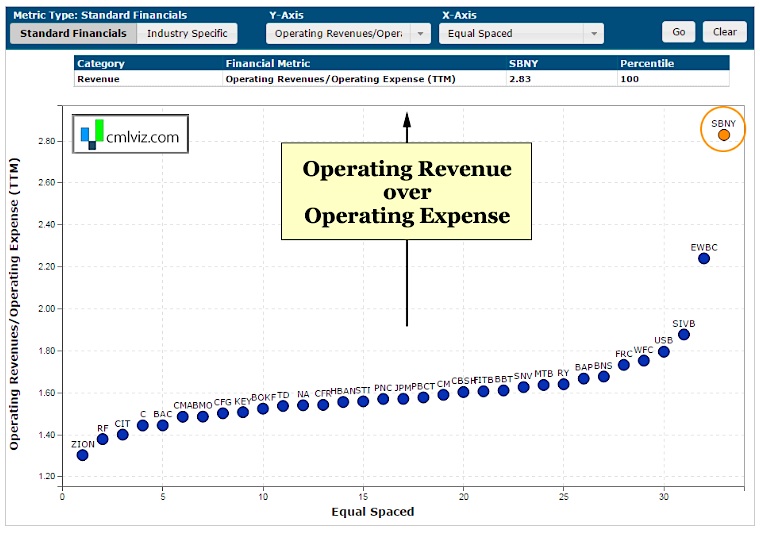Select the USB data point
760x533 pixels.
coord(664,352)
